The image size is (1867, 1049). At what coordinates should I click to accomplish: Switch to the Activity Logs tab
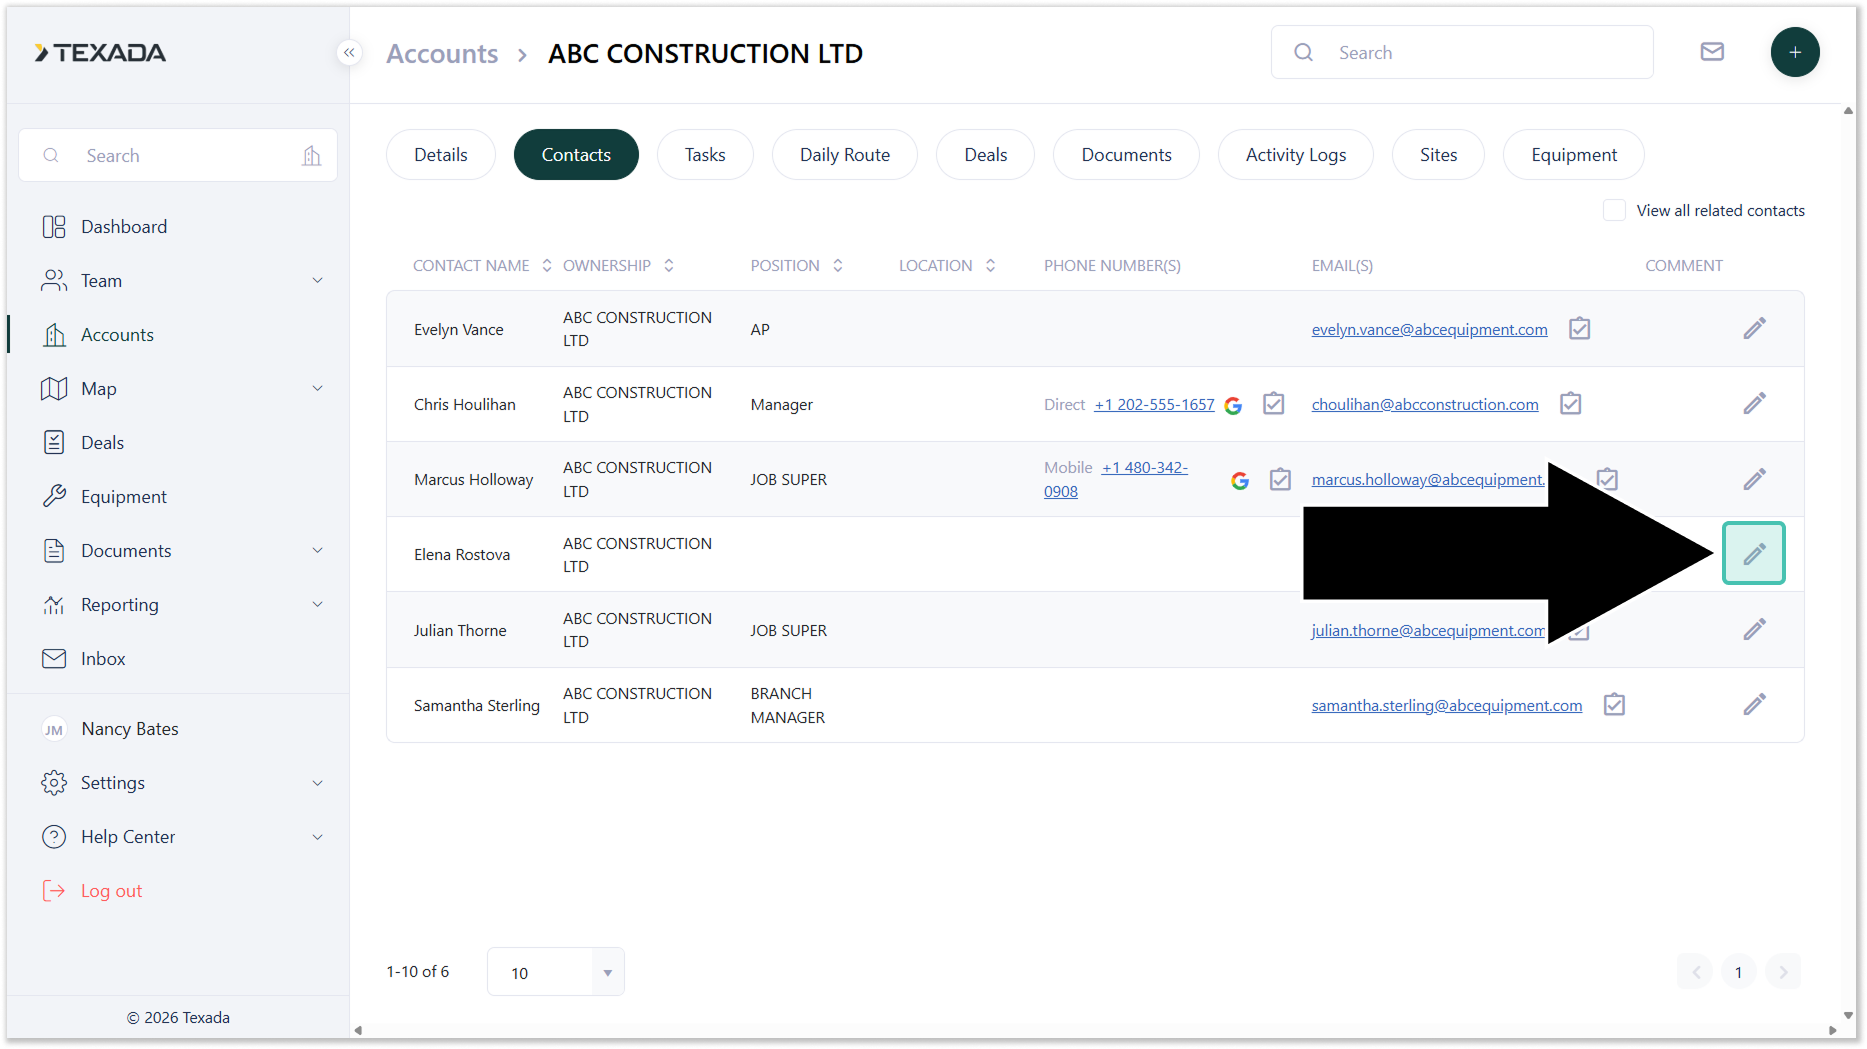pyautogui.click(x=1296, y=155)
